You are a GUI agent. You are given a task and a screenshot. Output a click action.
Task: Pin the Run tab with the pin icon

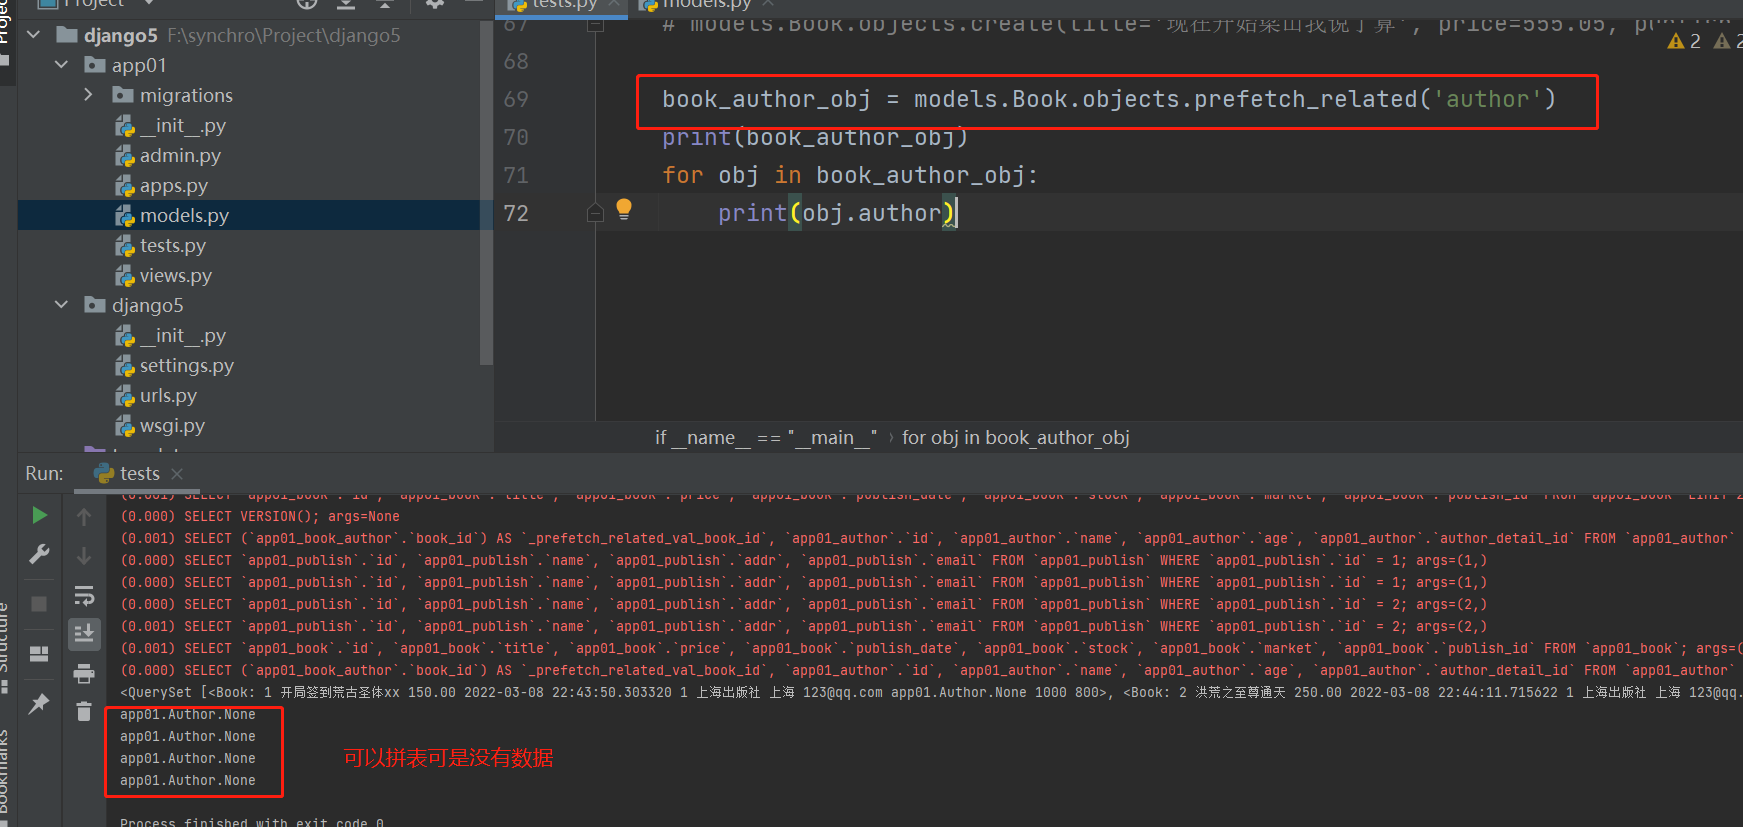(39, 704)
